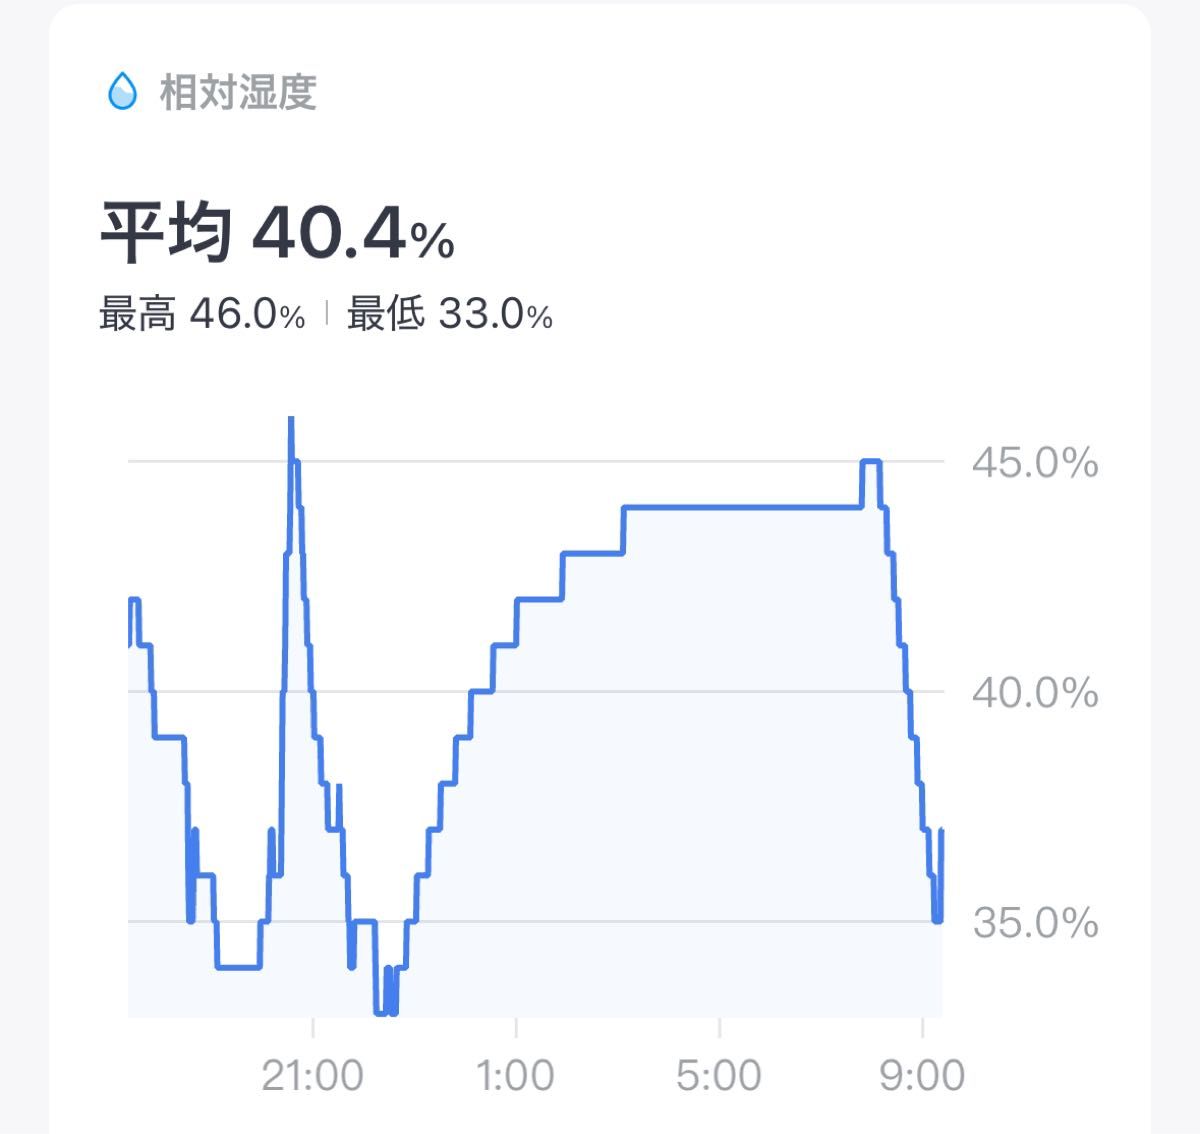Select the 相对湿度 card title

pyautogui.click(x=238, y=93)
